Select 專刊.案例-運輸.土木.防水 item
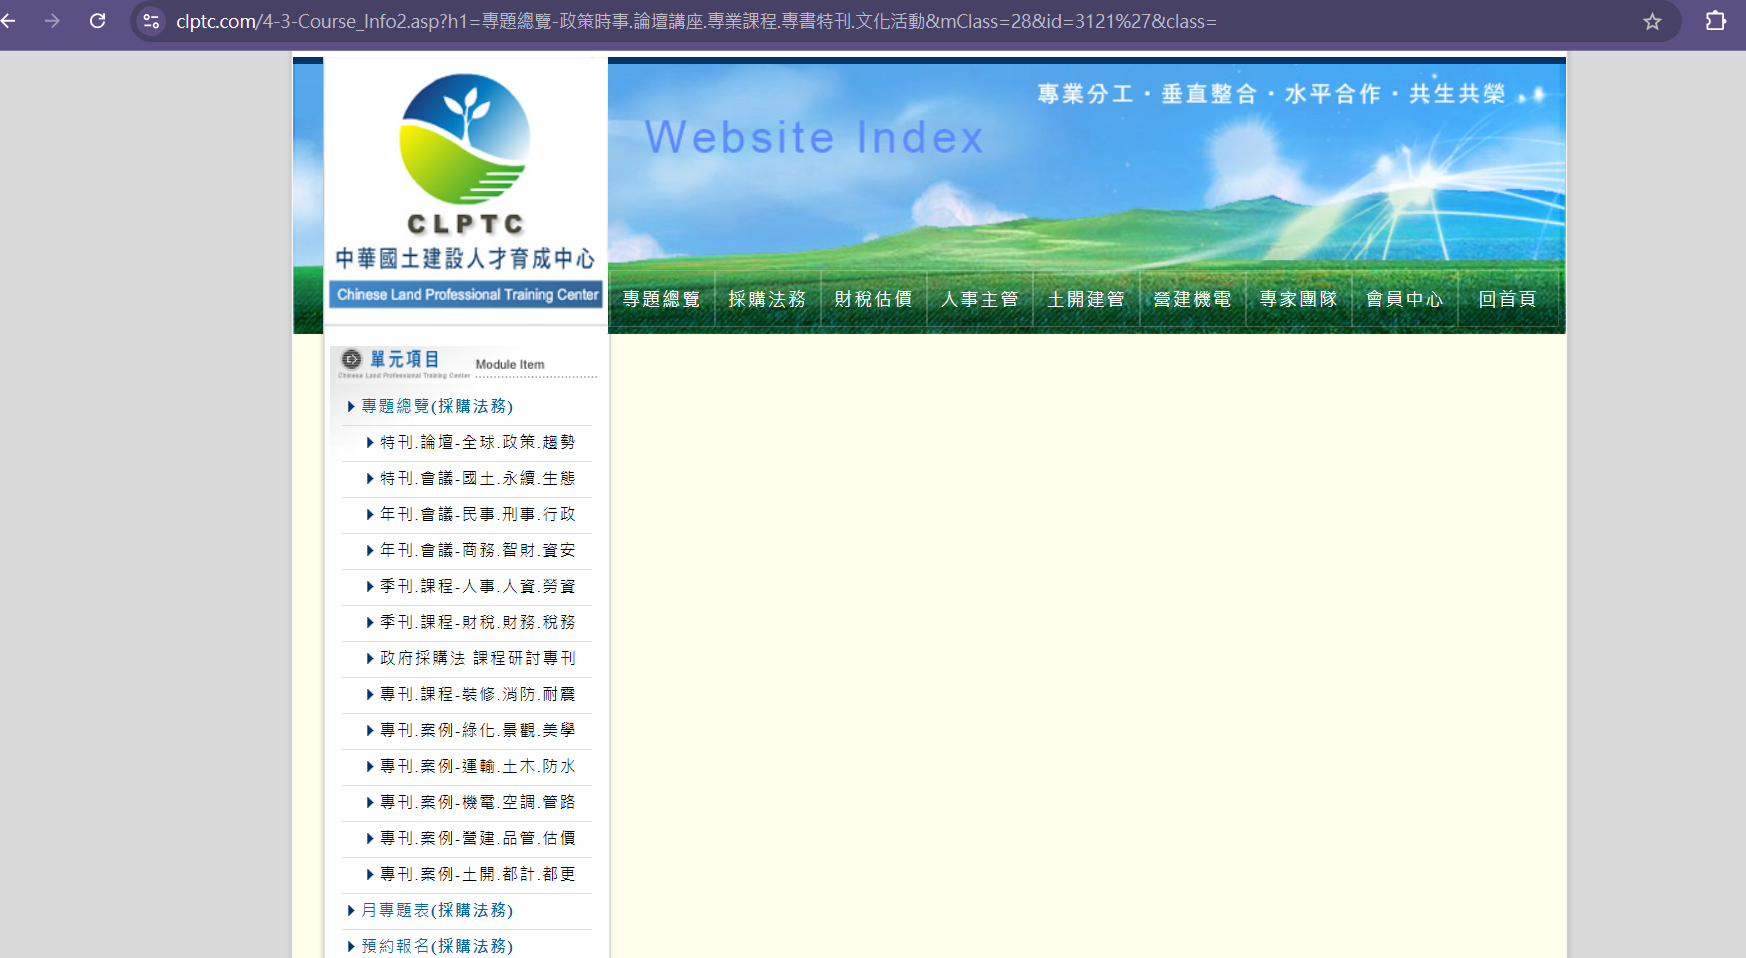 (478, 766)
